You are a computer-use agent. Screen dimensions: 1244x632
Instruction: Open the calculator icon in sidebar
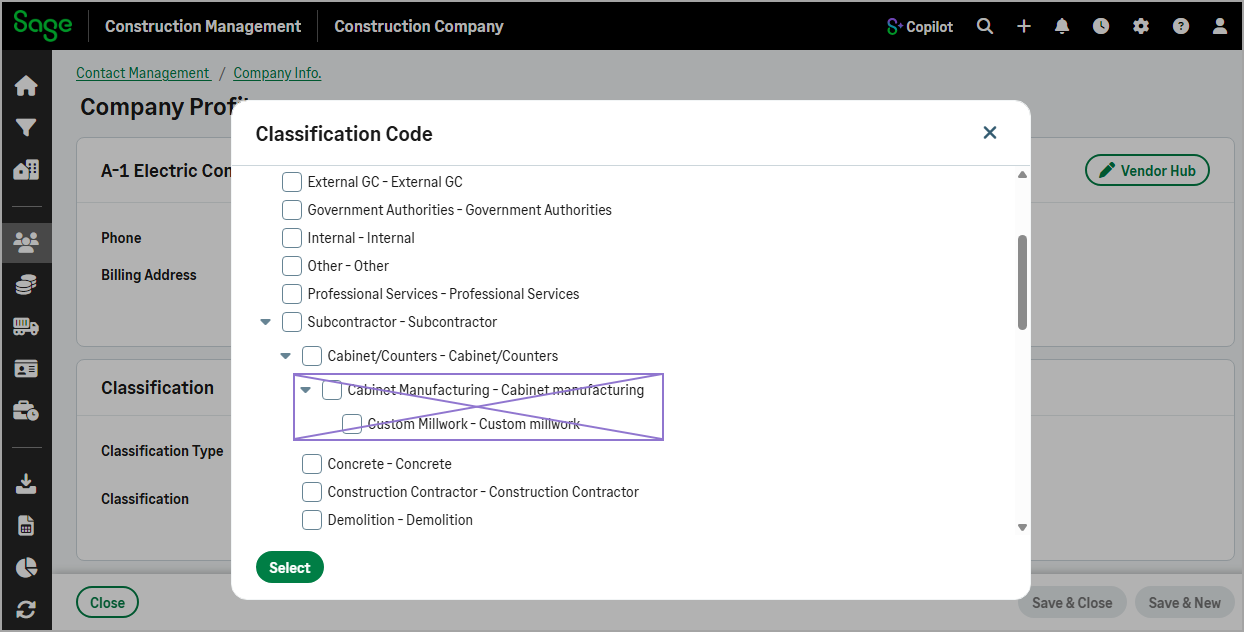tap(26, 526)
